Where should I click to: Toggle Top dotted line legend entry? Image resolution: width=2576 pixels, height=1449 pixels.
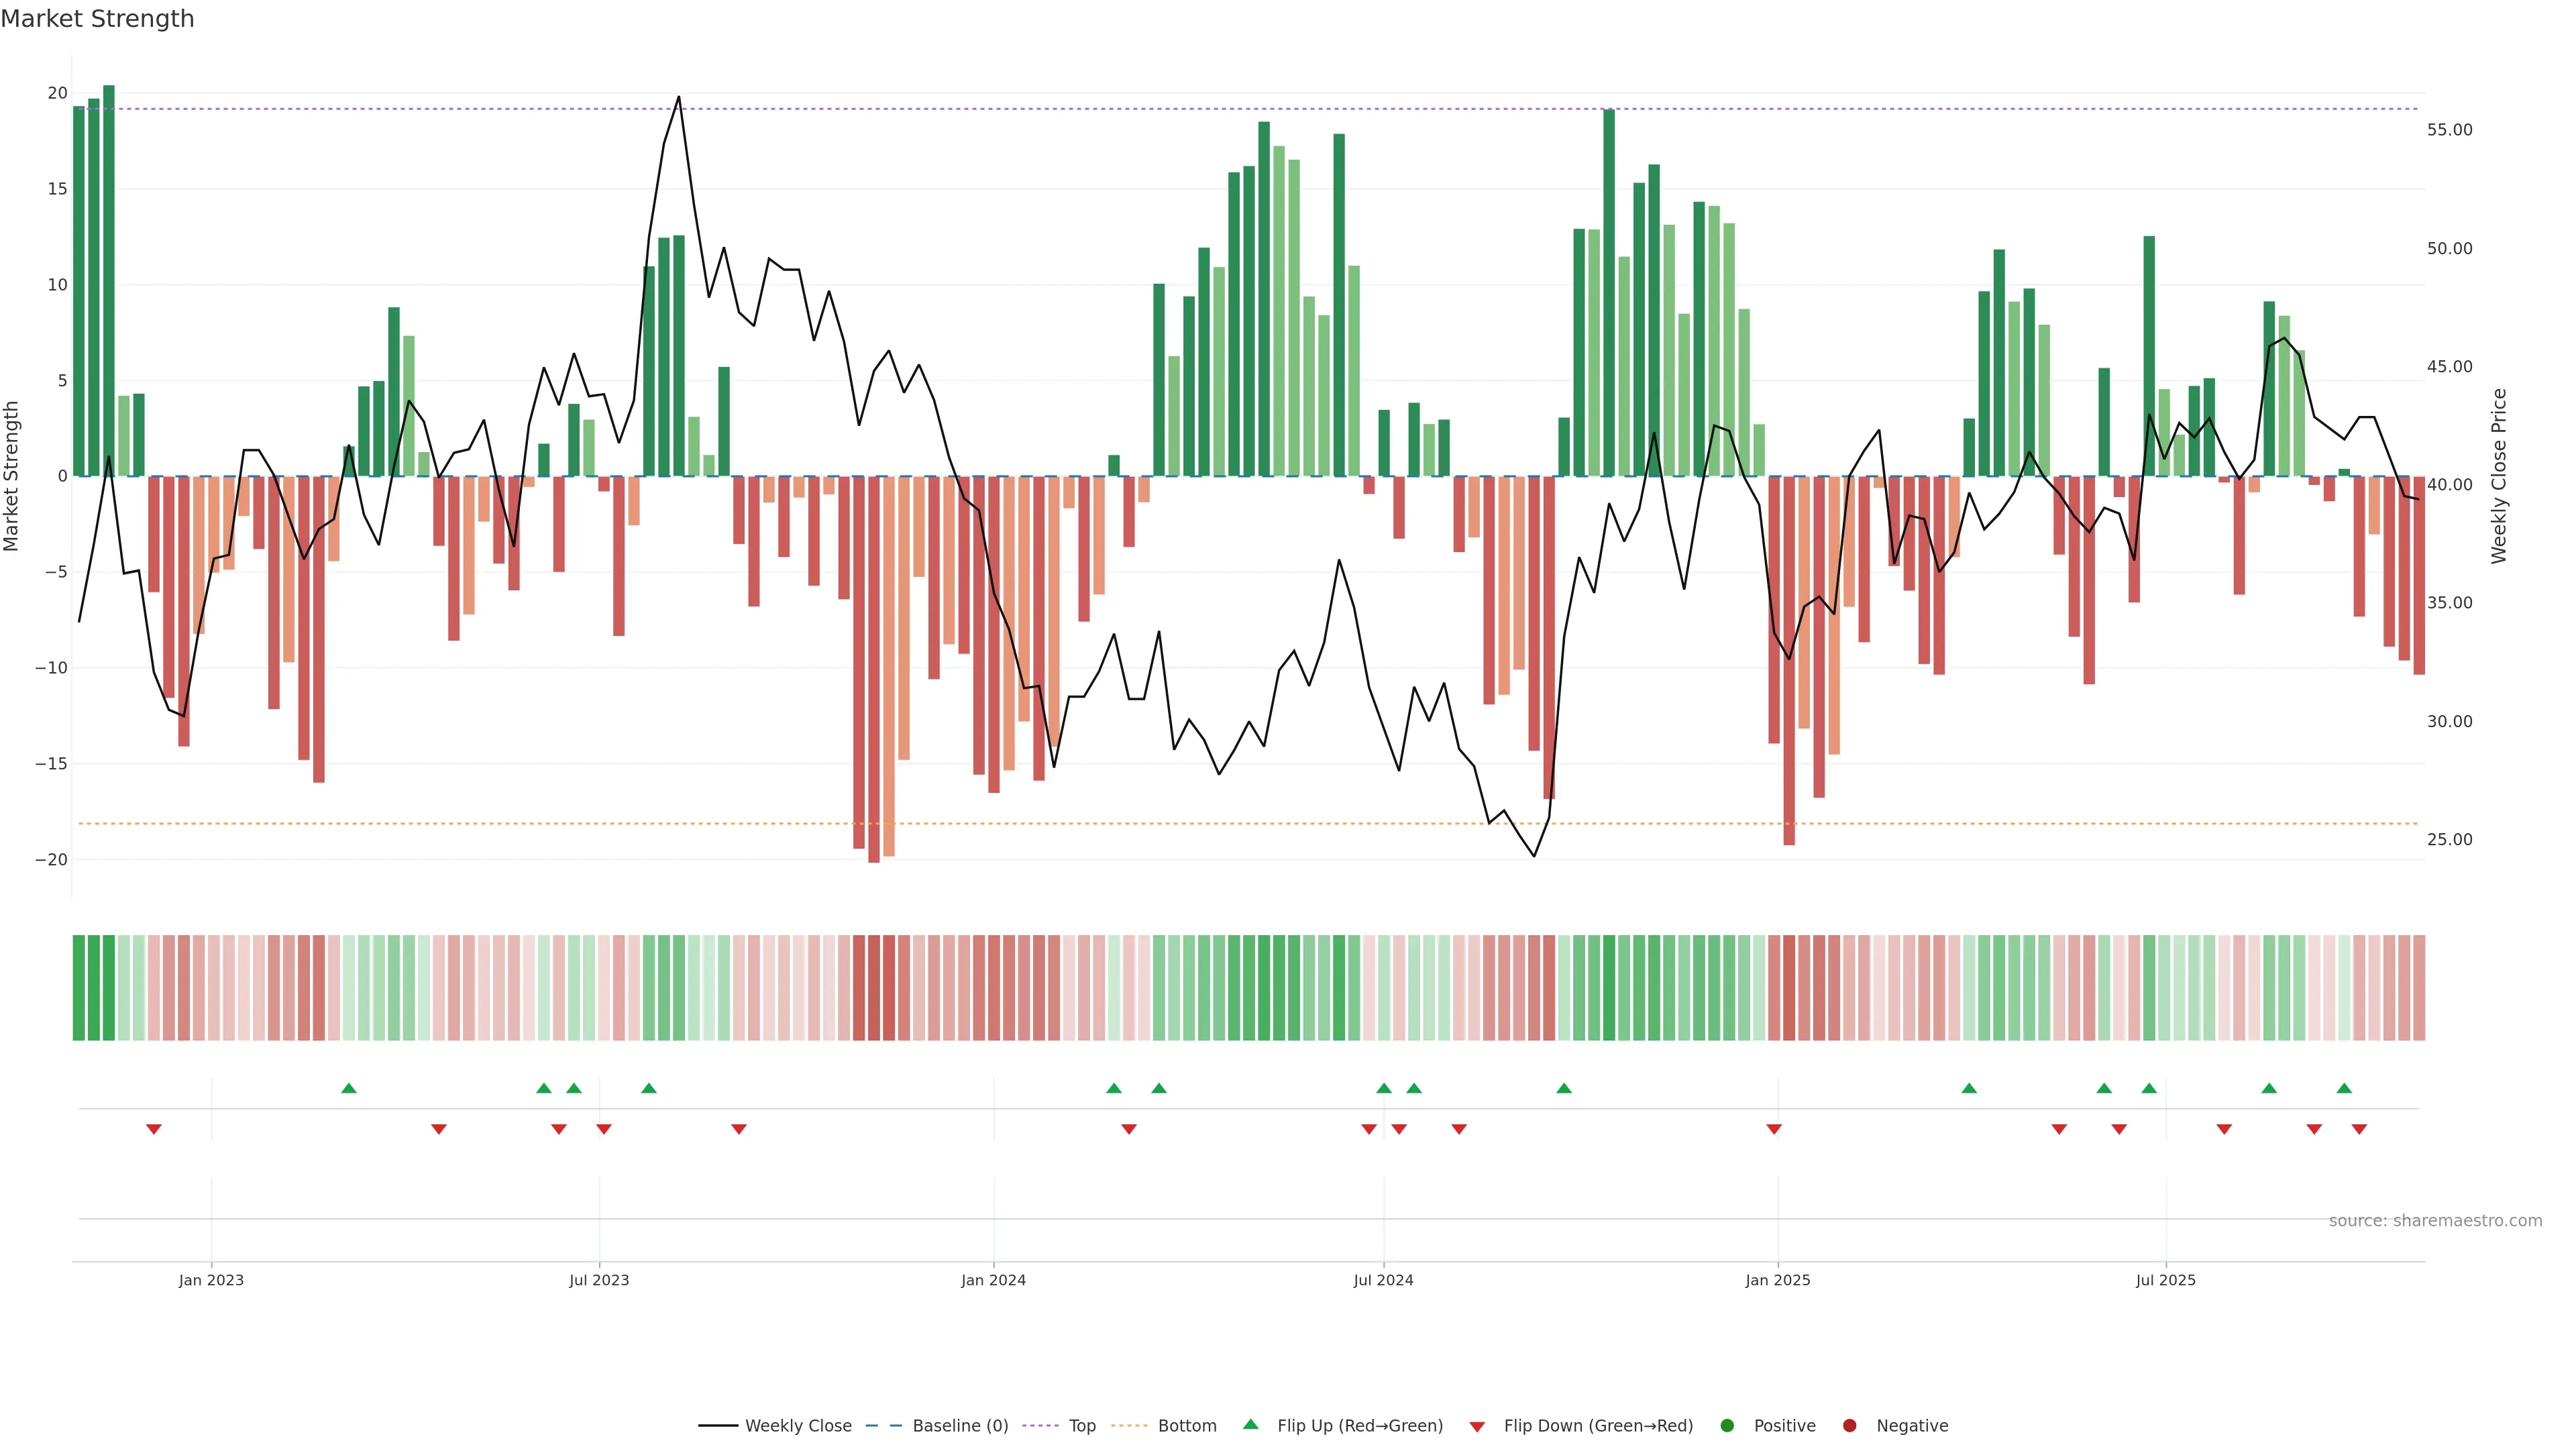click(1081, 1425)
